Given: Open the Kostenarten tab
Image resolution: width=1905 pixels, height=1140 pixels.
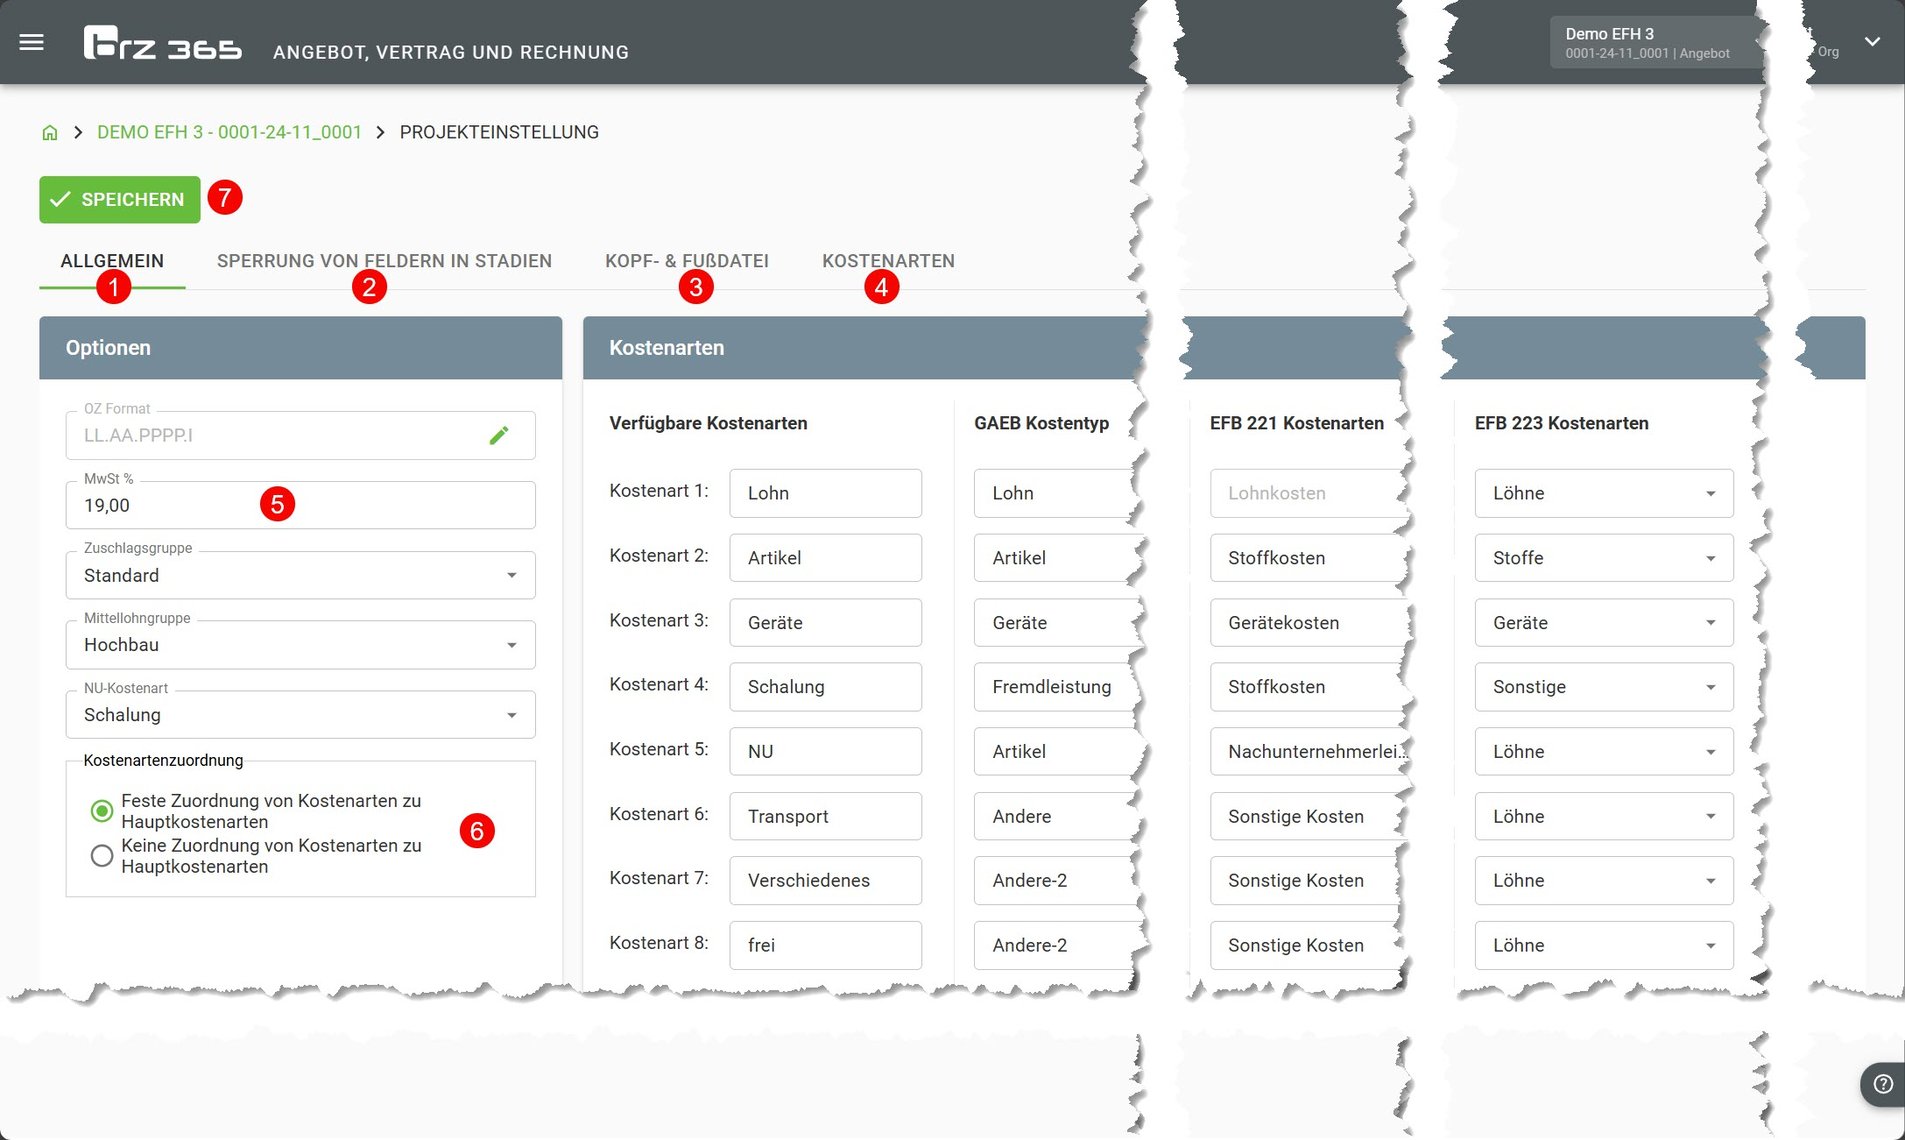Looking at the screenshot, I should (888, 261).
